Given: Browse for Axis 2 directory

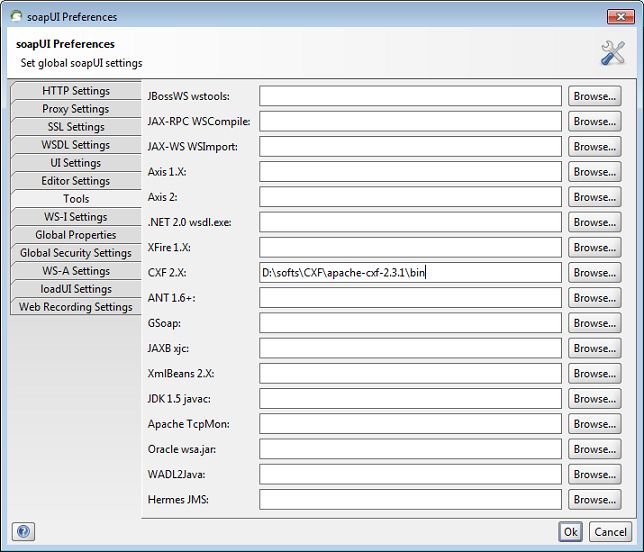Looking at the screenshot, I should tap(594, 197).
